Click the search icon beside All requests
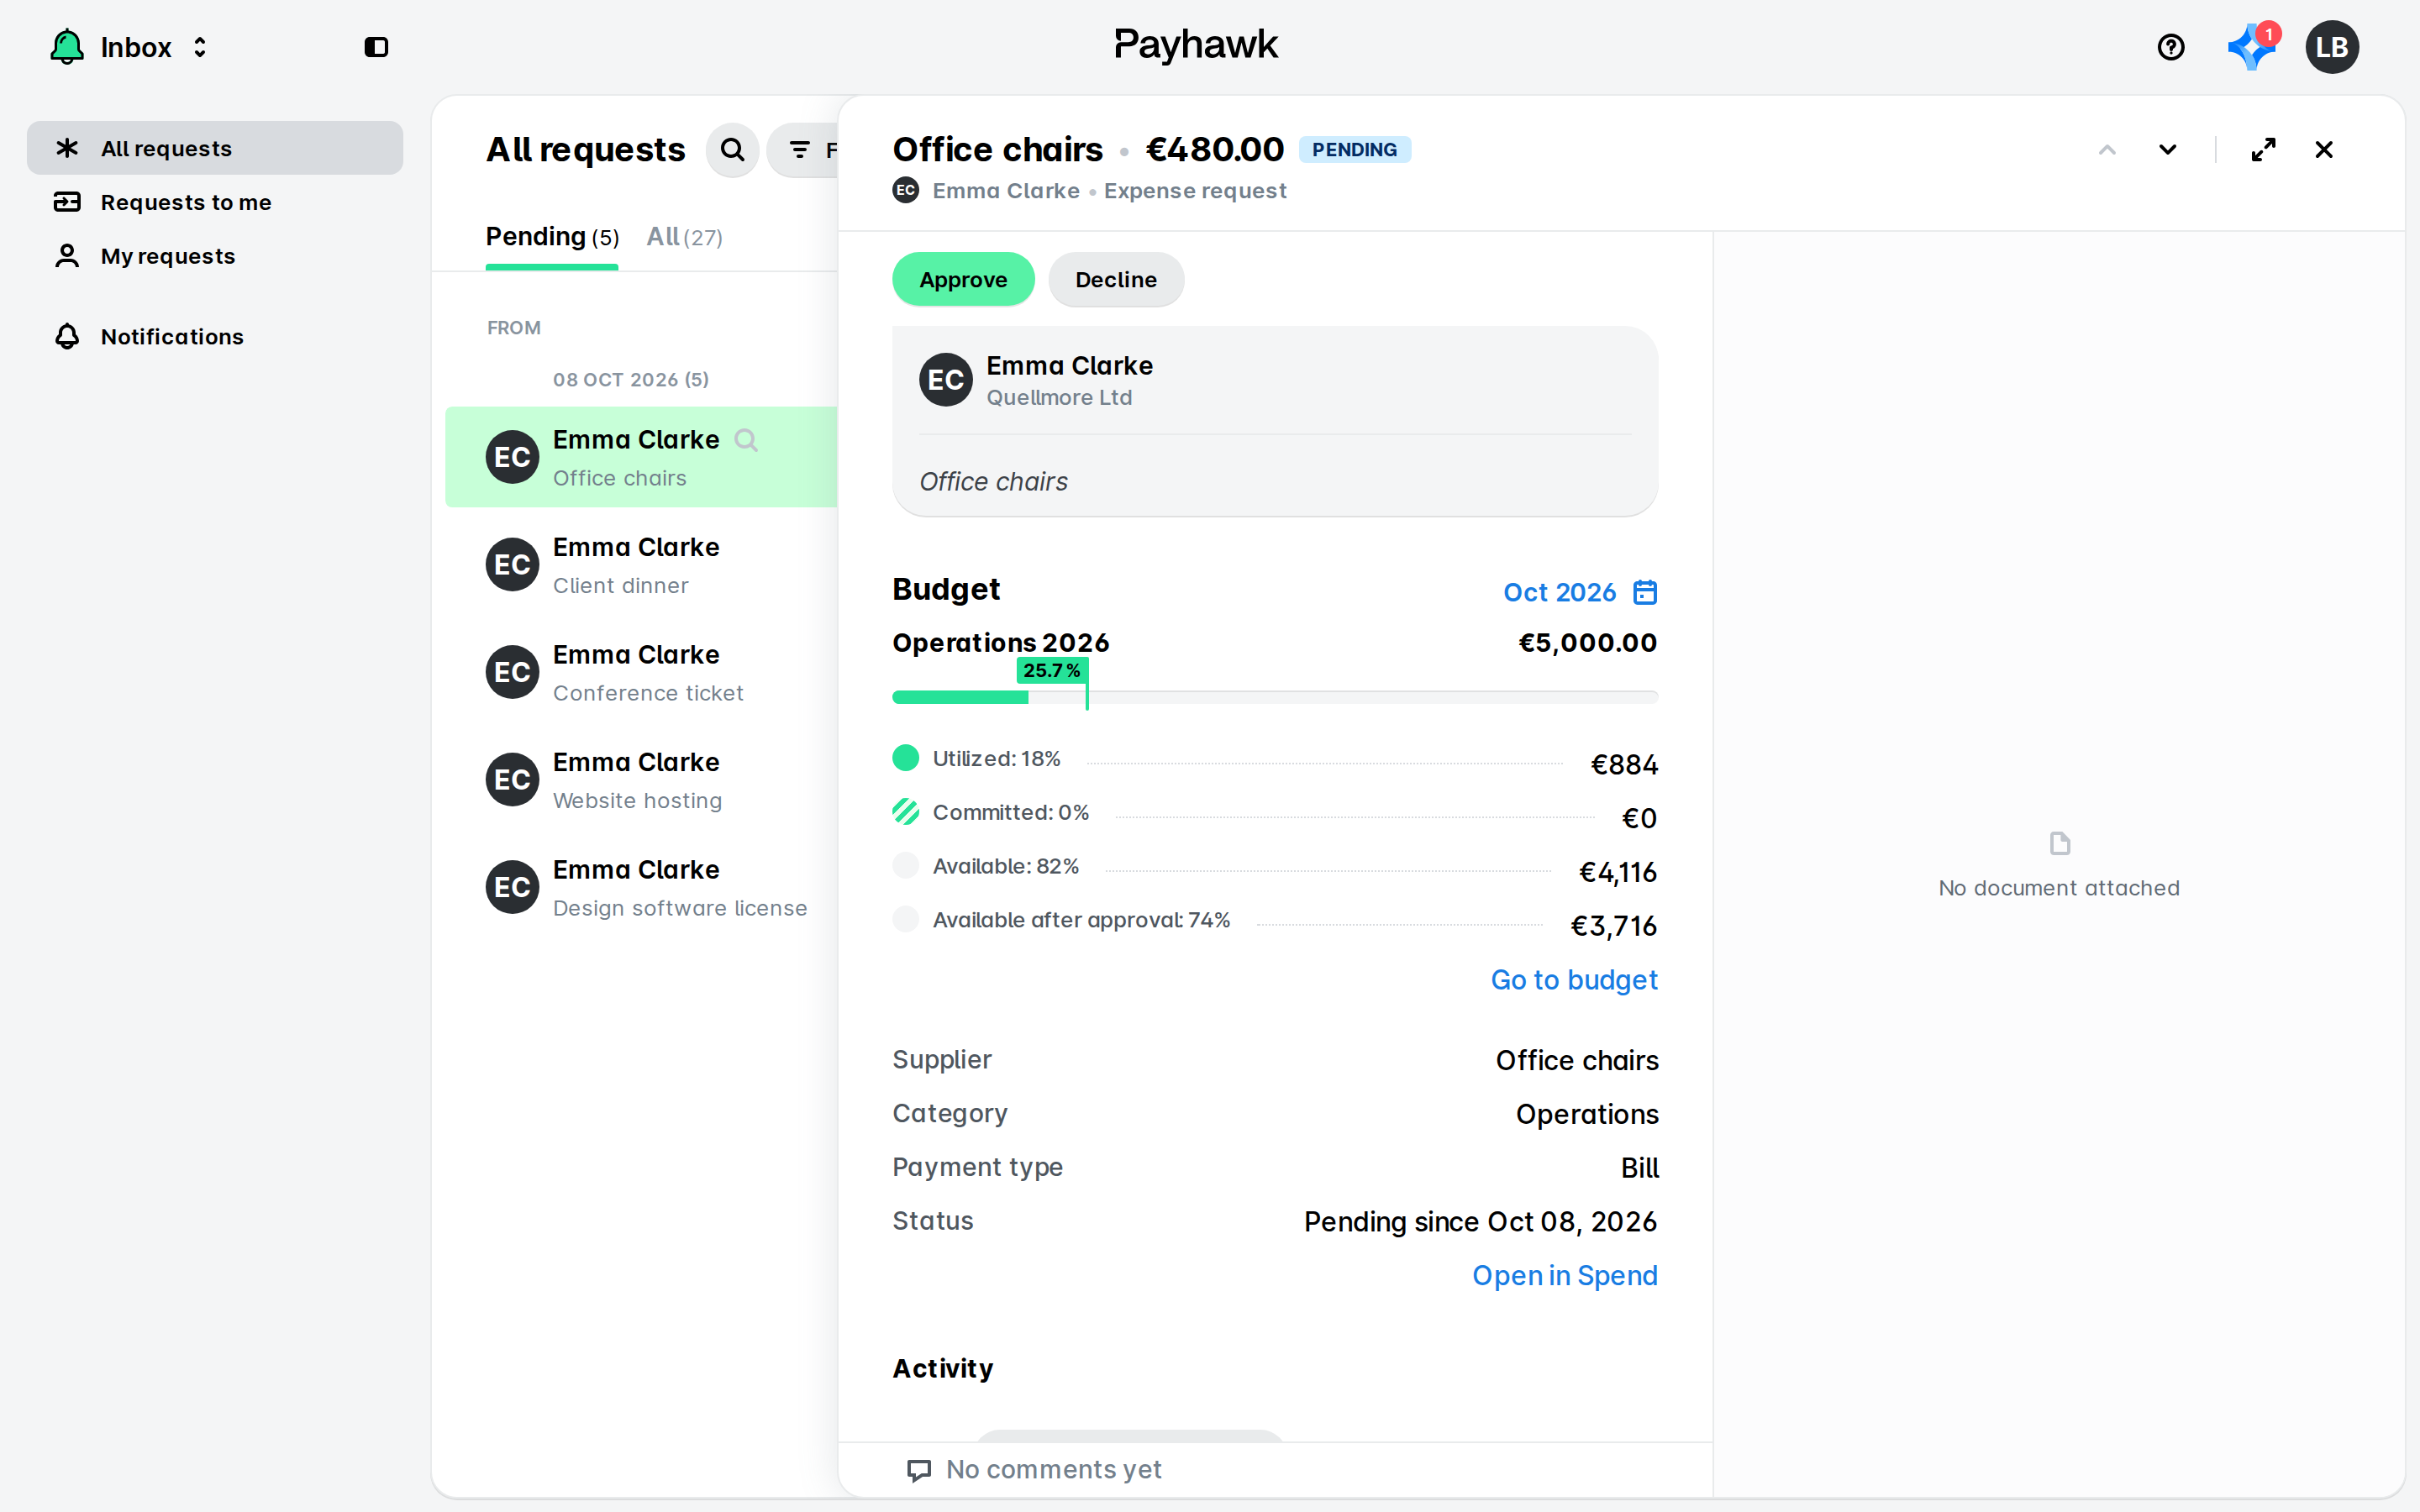 (x=732, y=150)
